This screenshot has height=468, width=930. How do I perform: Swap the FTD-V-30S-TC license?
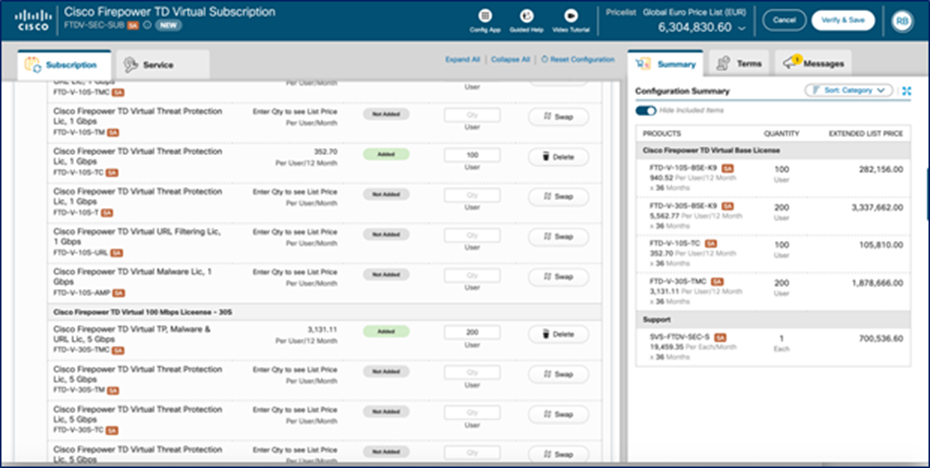click(x=558, y=415)
